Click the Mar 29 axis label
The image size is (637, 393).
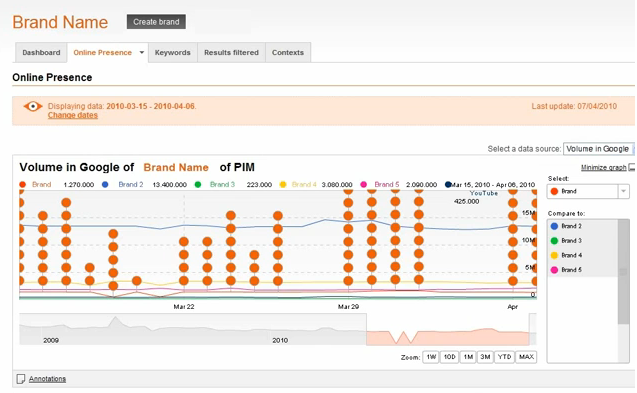point(348,307)
